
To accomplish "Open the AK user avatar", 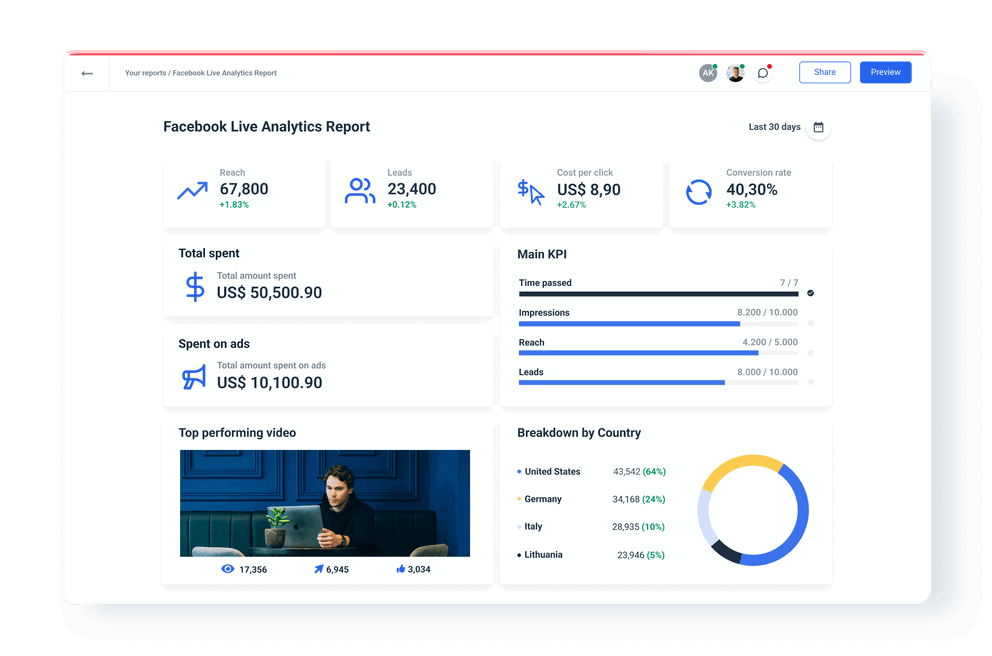I will tap(708, 73).
